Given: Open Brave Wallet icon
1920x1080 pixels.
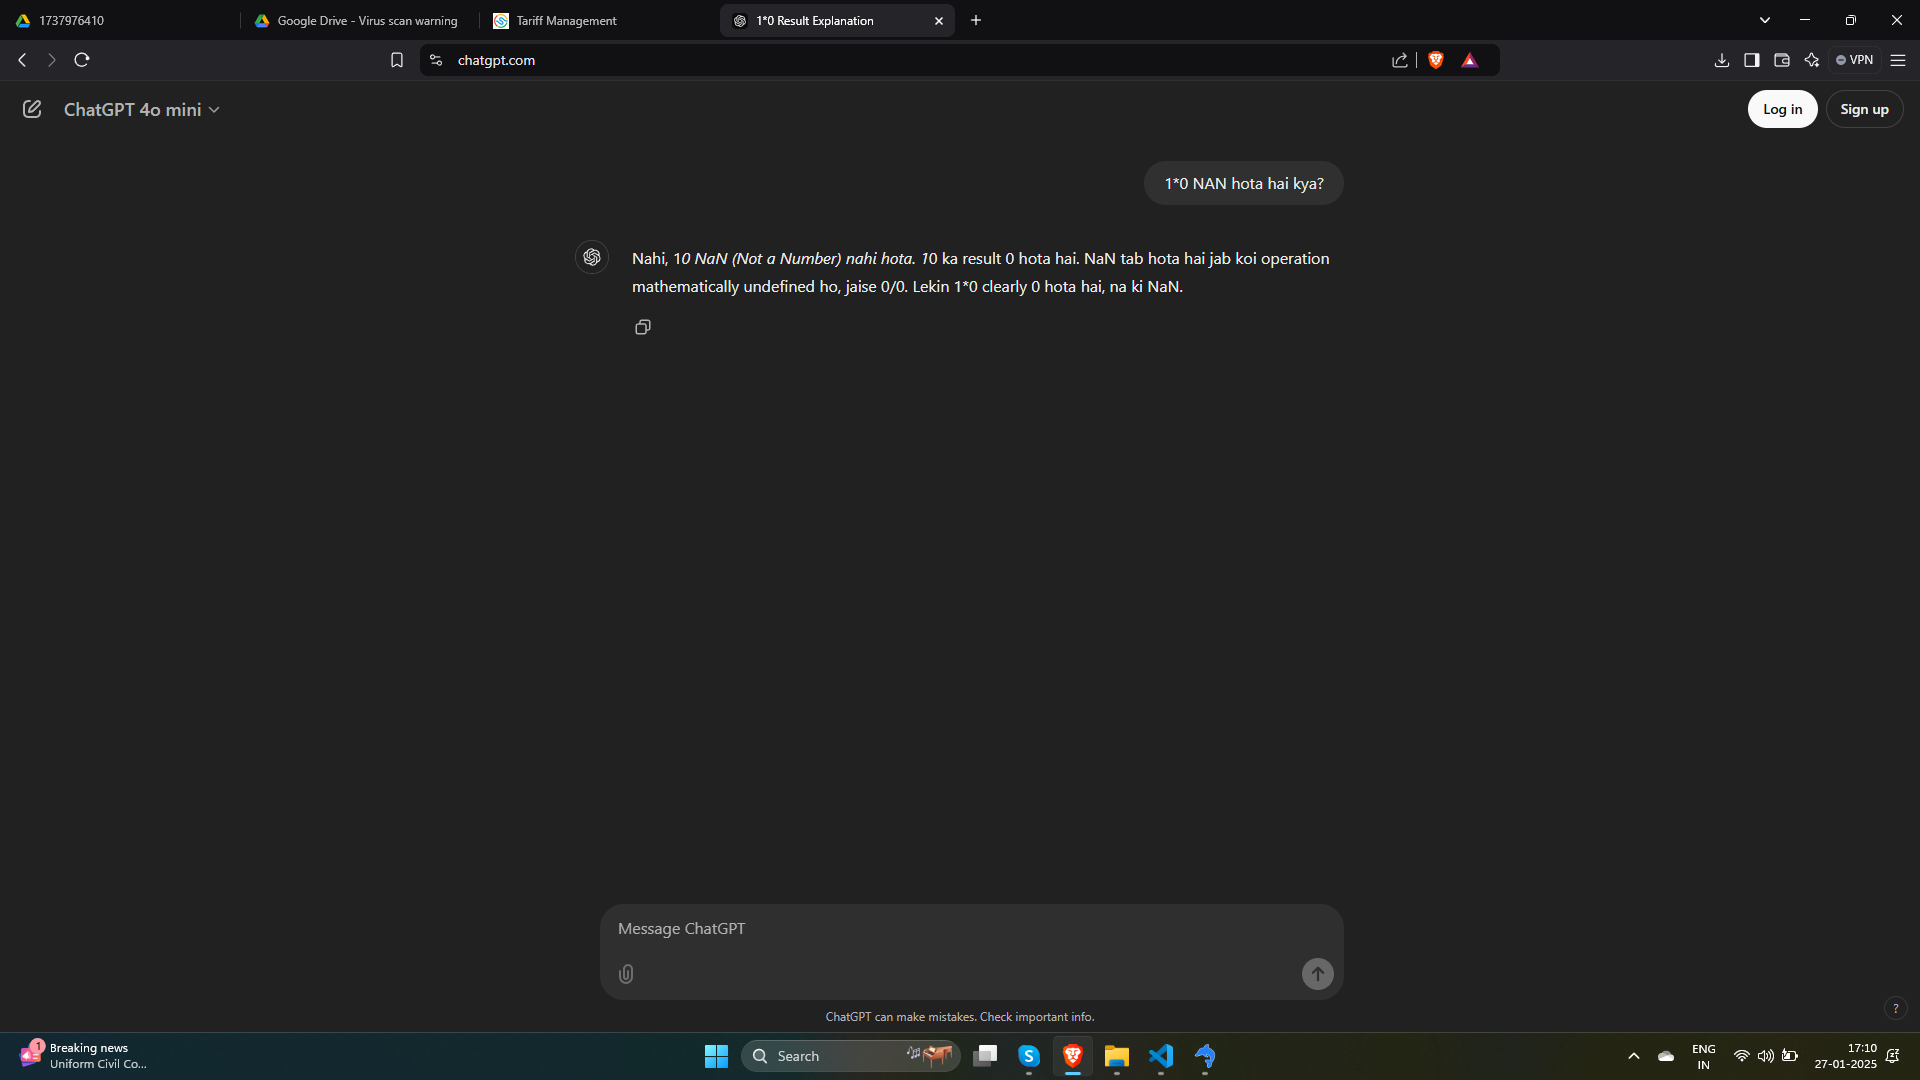Looking at the screenshot, I should pyautogui.click(x=1782, y=60).
